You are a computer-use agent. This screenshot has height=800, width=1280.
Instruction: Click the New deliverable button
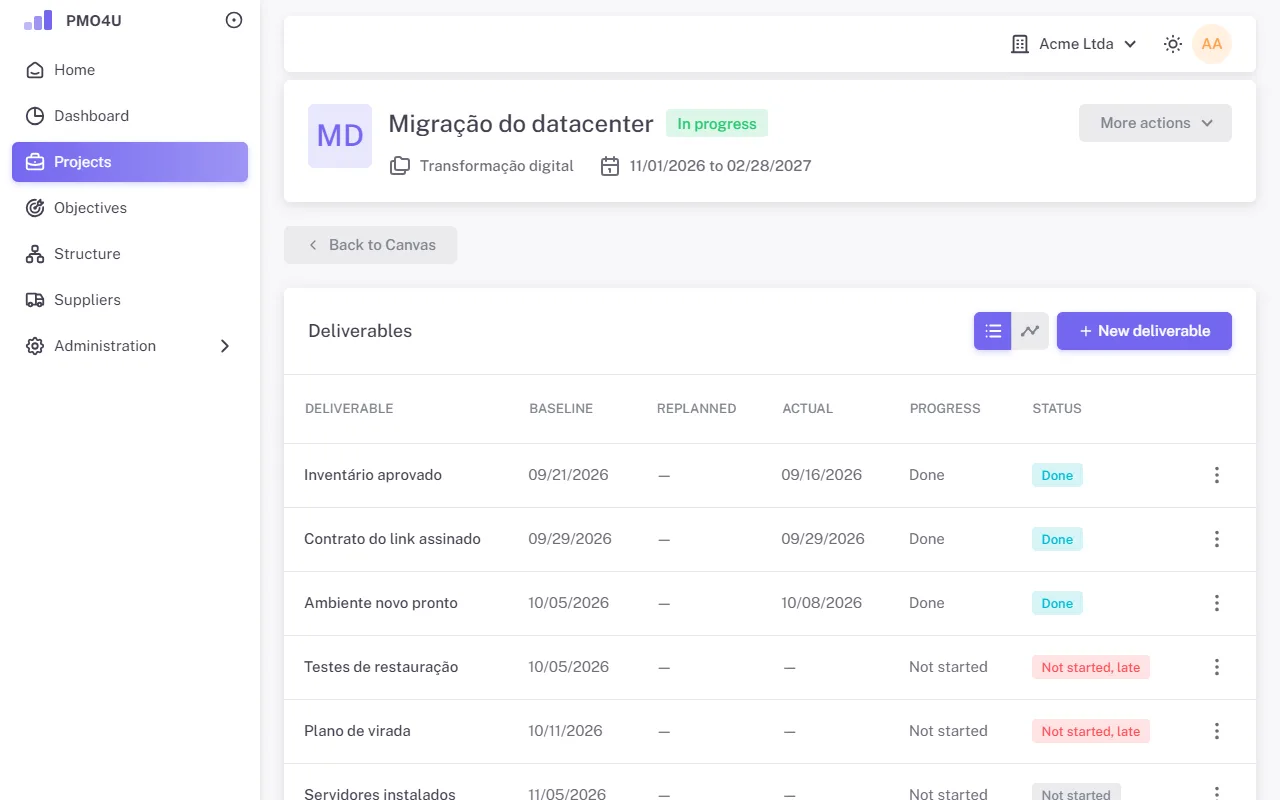pyautogui.click(x=1144, y=331)
